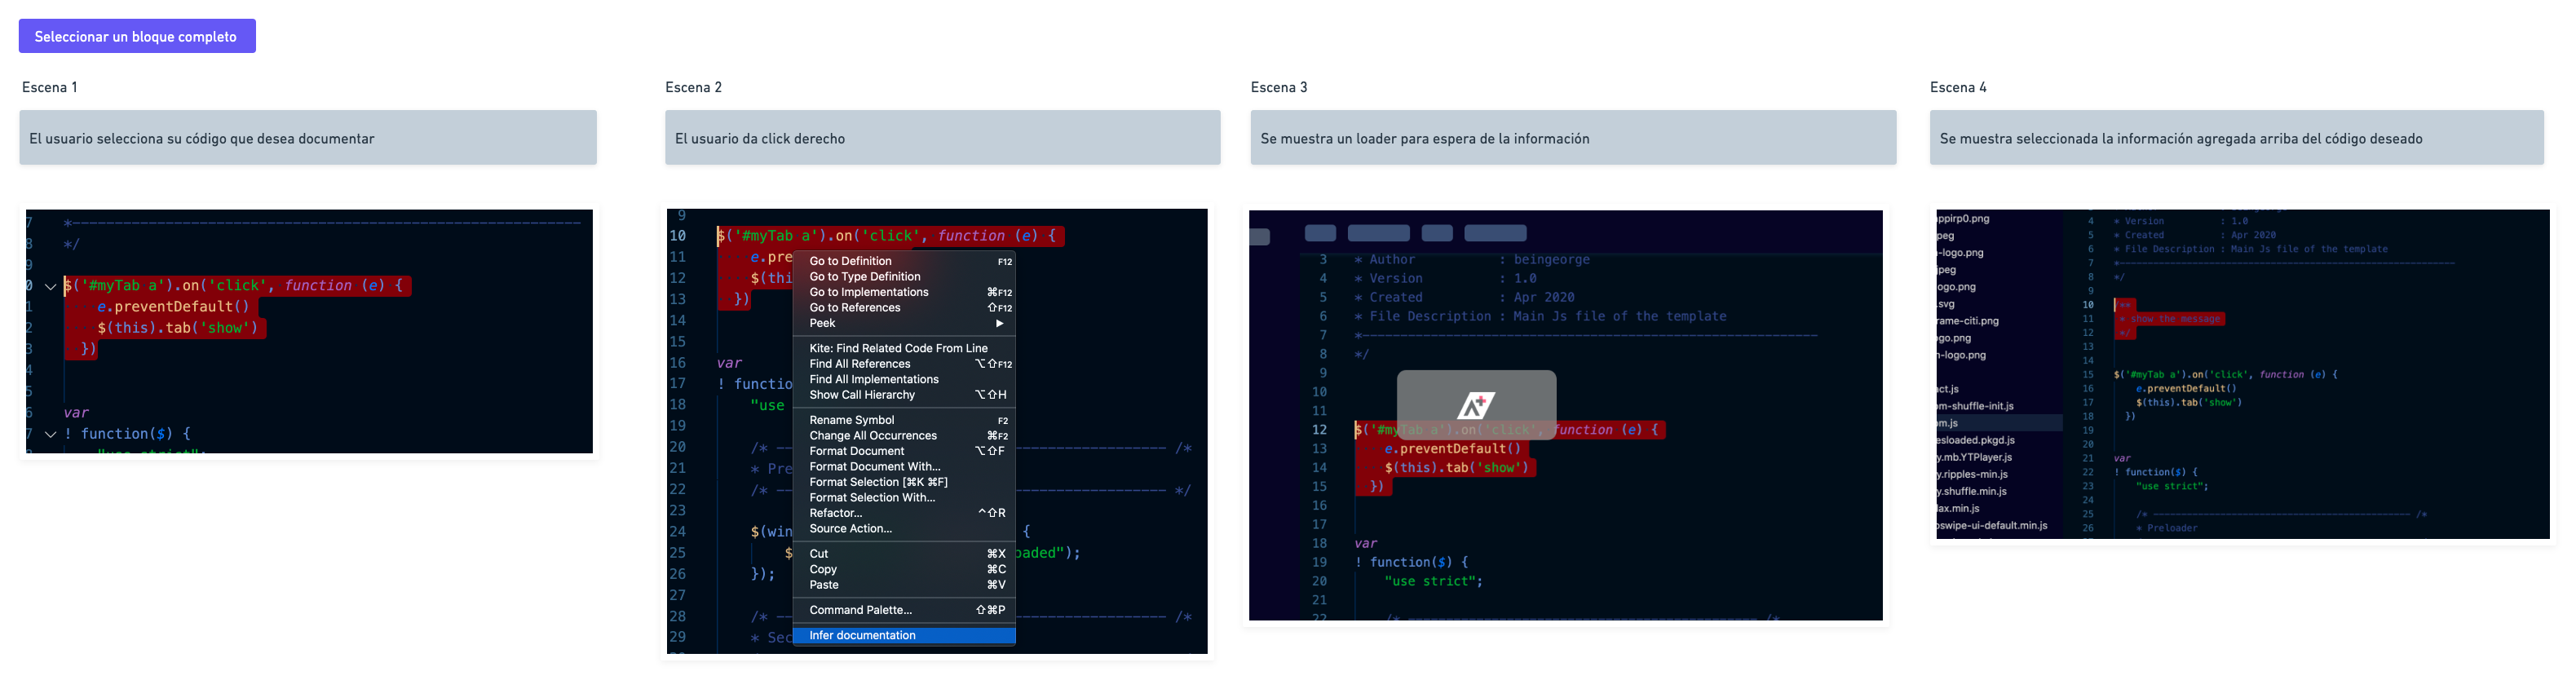Collapse the fold chevron beside '! function($)' in Escena 1
This screenshot has width=2576, height=680.
tap(50, 434)
